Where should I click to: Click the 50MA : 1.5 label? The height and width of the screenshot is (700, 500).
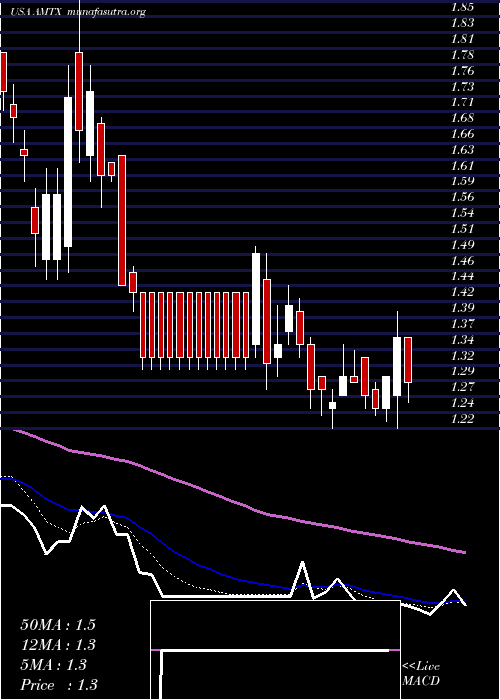point(58,625)
